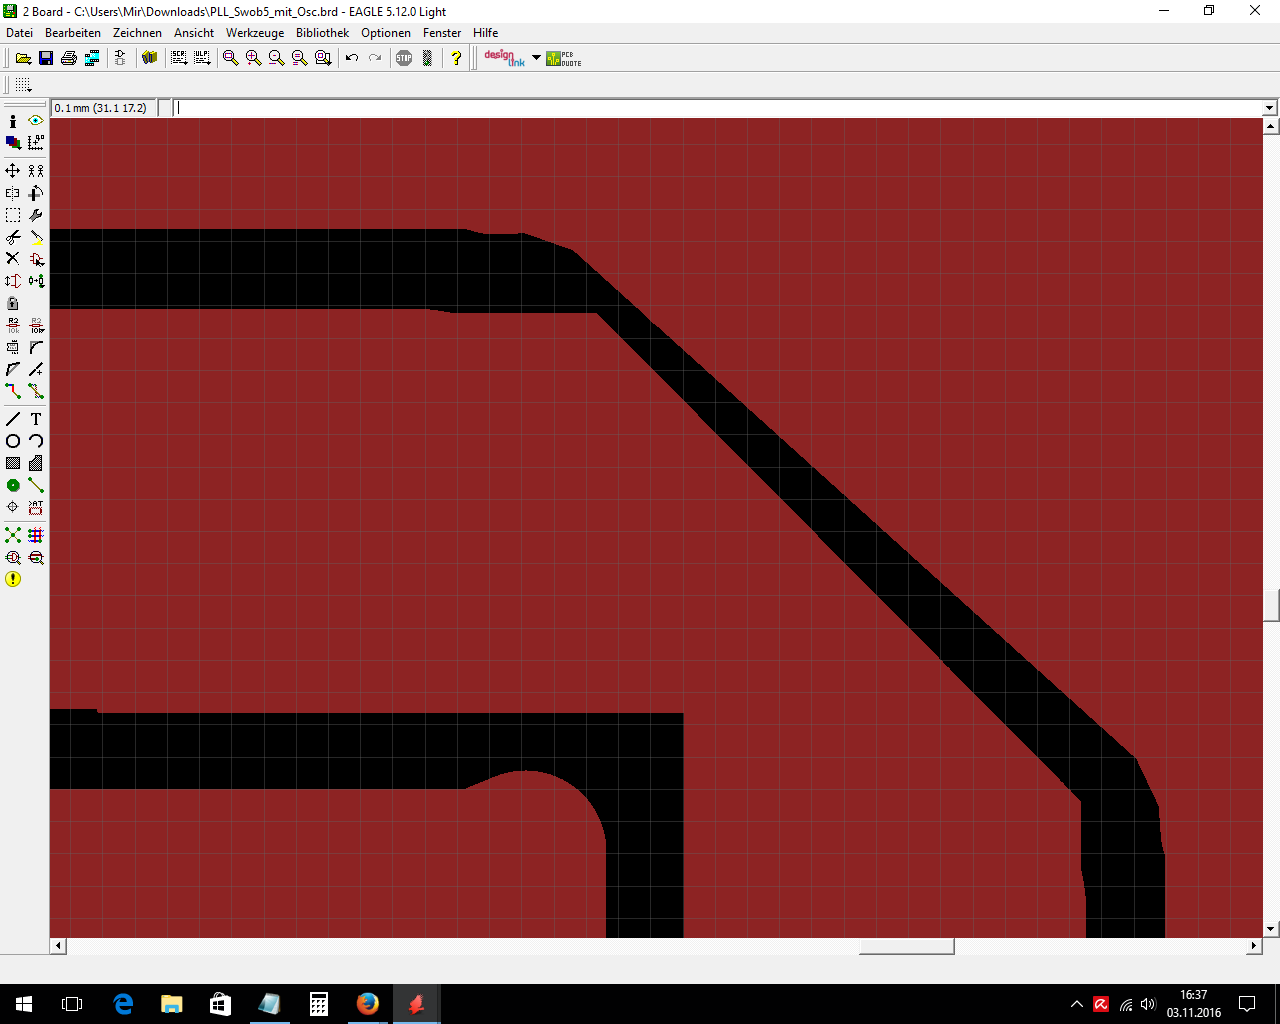1280x1024 pixels.
Task: Click the Save disk icon
Action: point(46,58)
